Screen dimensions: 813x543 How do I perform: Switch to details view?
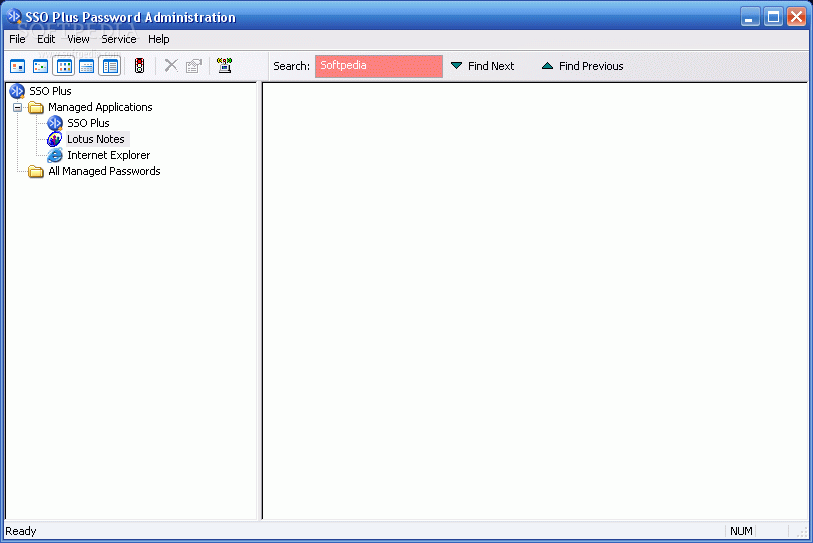[x=87, y=66]
